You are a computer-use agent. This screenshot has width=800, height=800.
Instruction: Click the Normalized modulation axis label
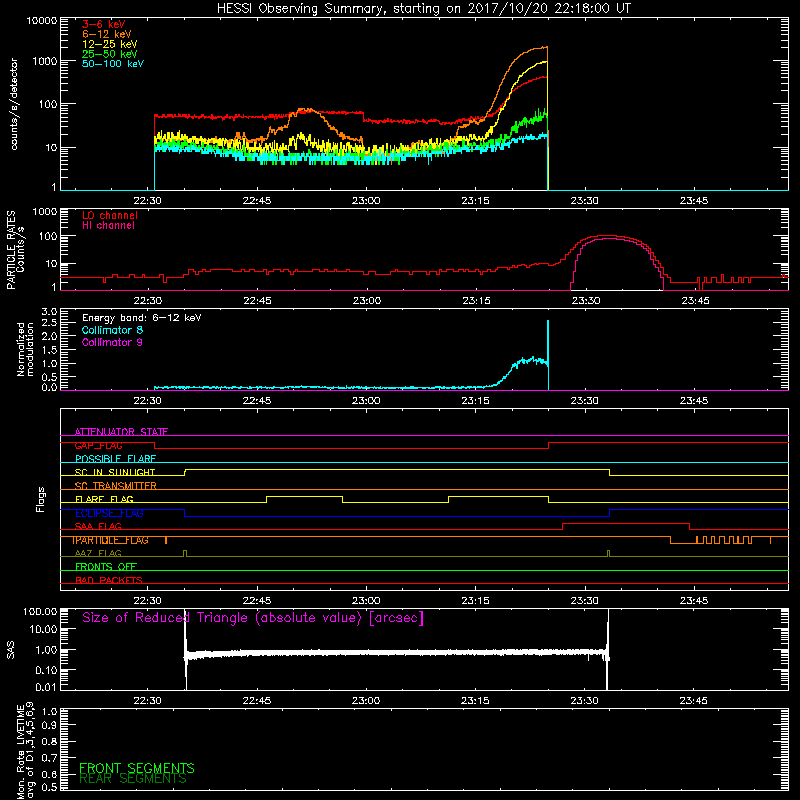coord(25,349)
